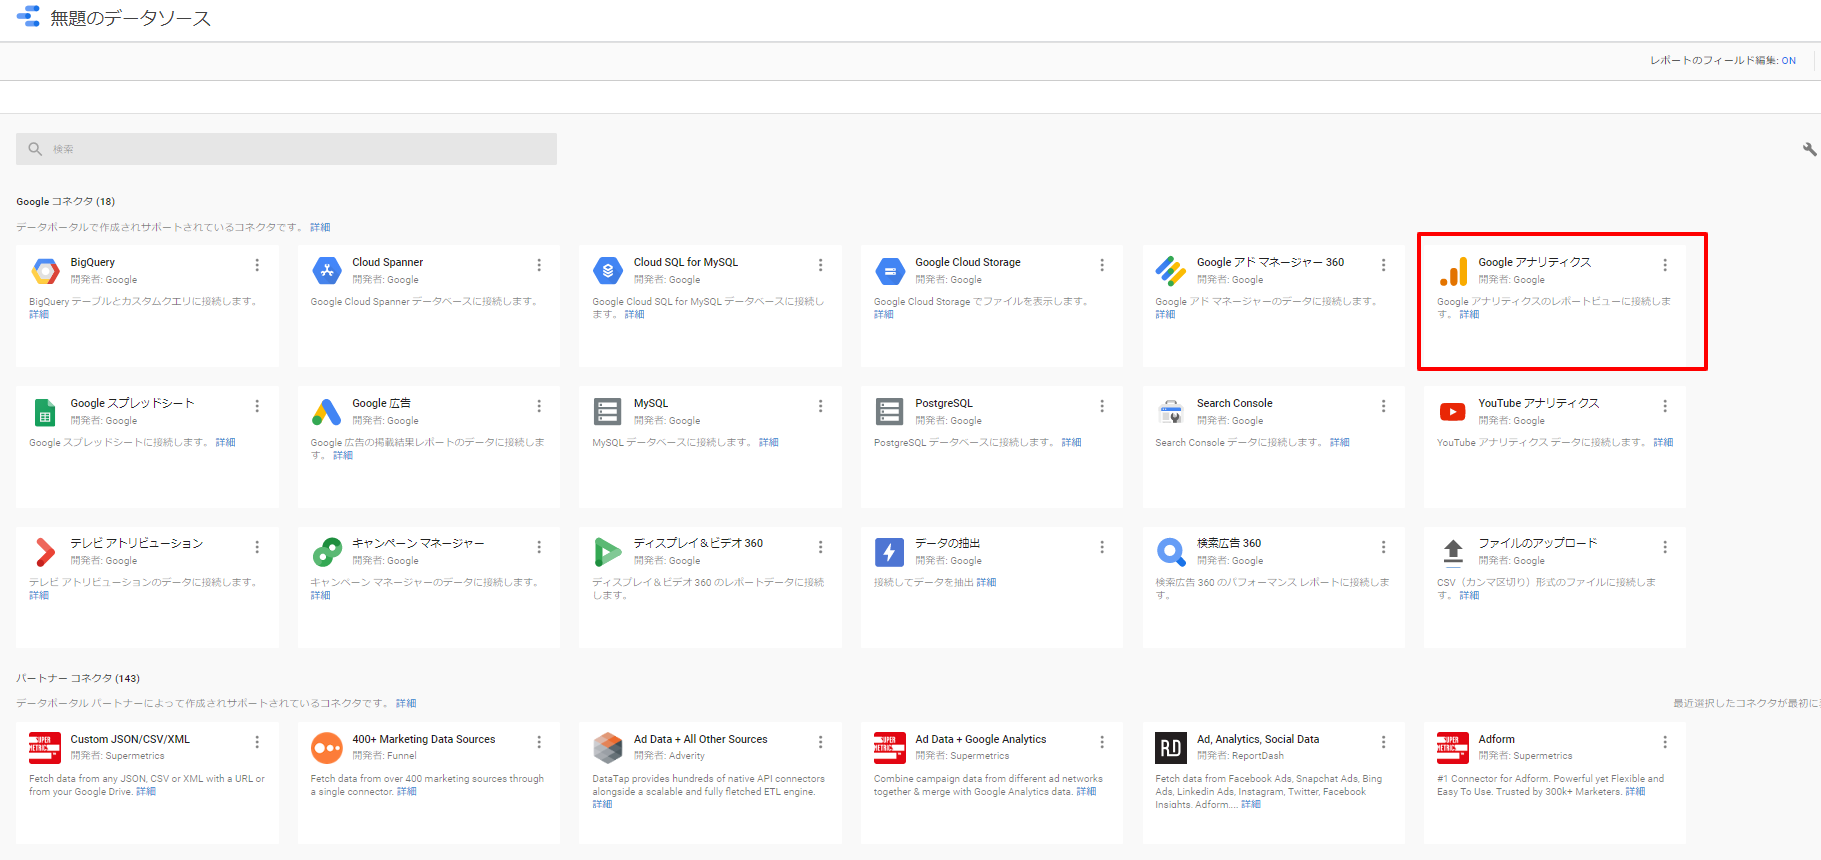
Task: Open the three-dot menu on BigQuery card
Action: point(257,265)
